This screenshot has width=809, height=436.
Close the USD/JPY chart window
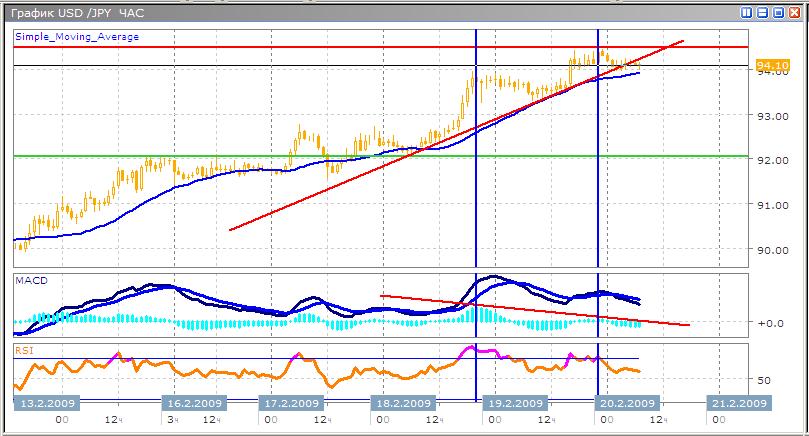click(794, 13)
